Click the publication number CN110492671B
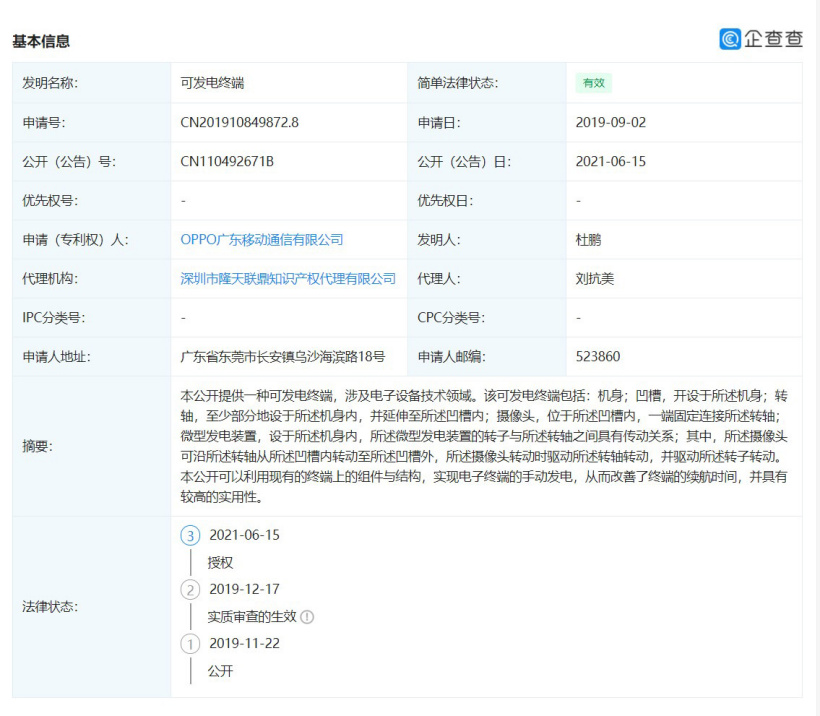 point(227,161)
